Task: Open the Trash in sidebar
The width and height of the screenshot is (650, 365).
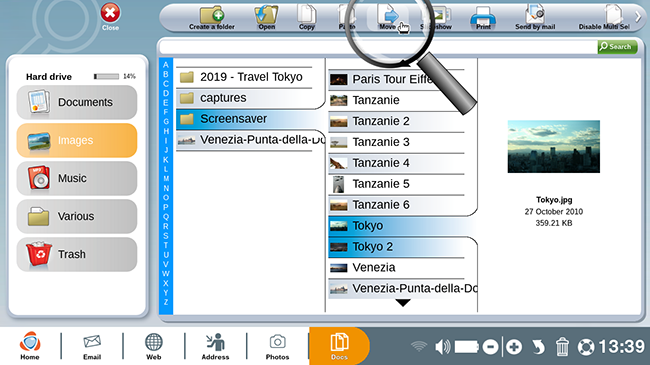Action: (x=77, y=254)
